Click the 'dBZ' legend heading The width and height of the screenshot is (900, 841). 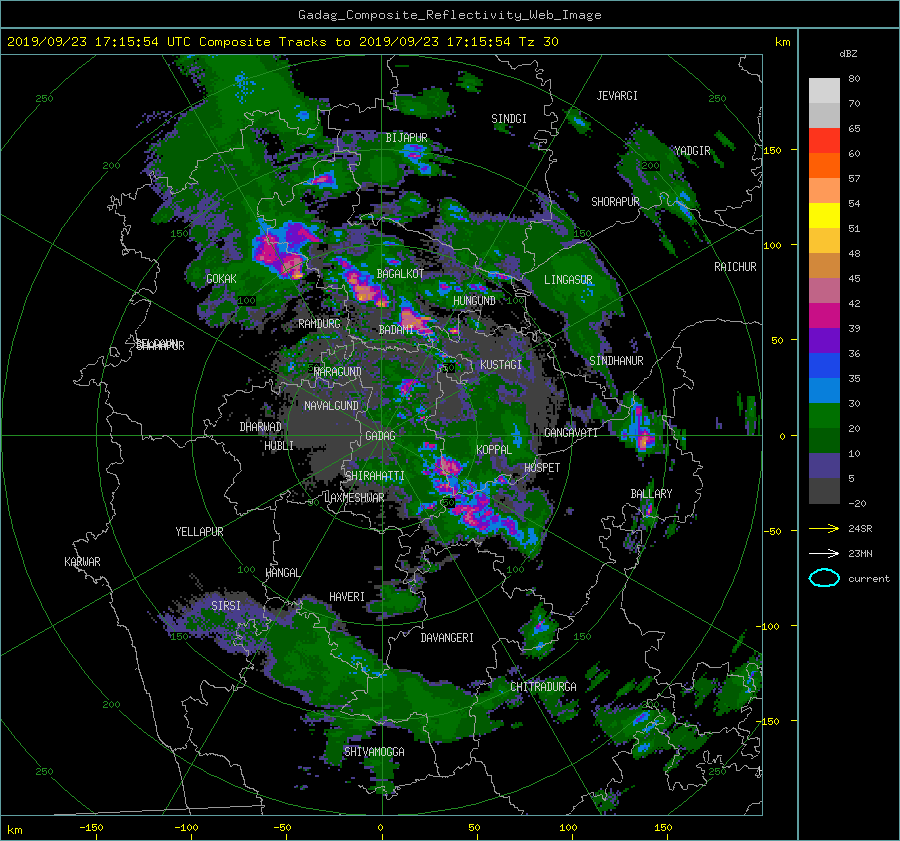coord(848,53)
